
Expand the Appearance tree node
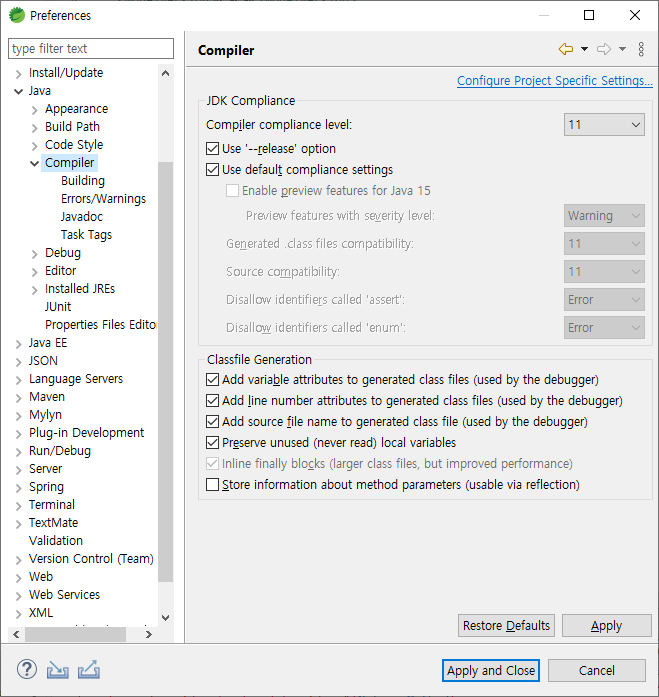click(x=35, y=109)
